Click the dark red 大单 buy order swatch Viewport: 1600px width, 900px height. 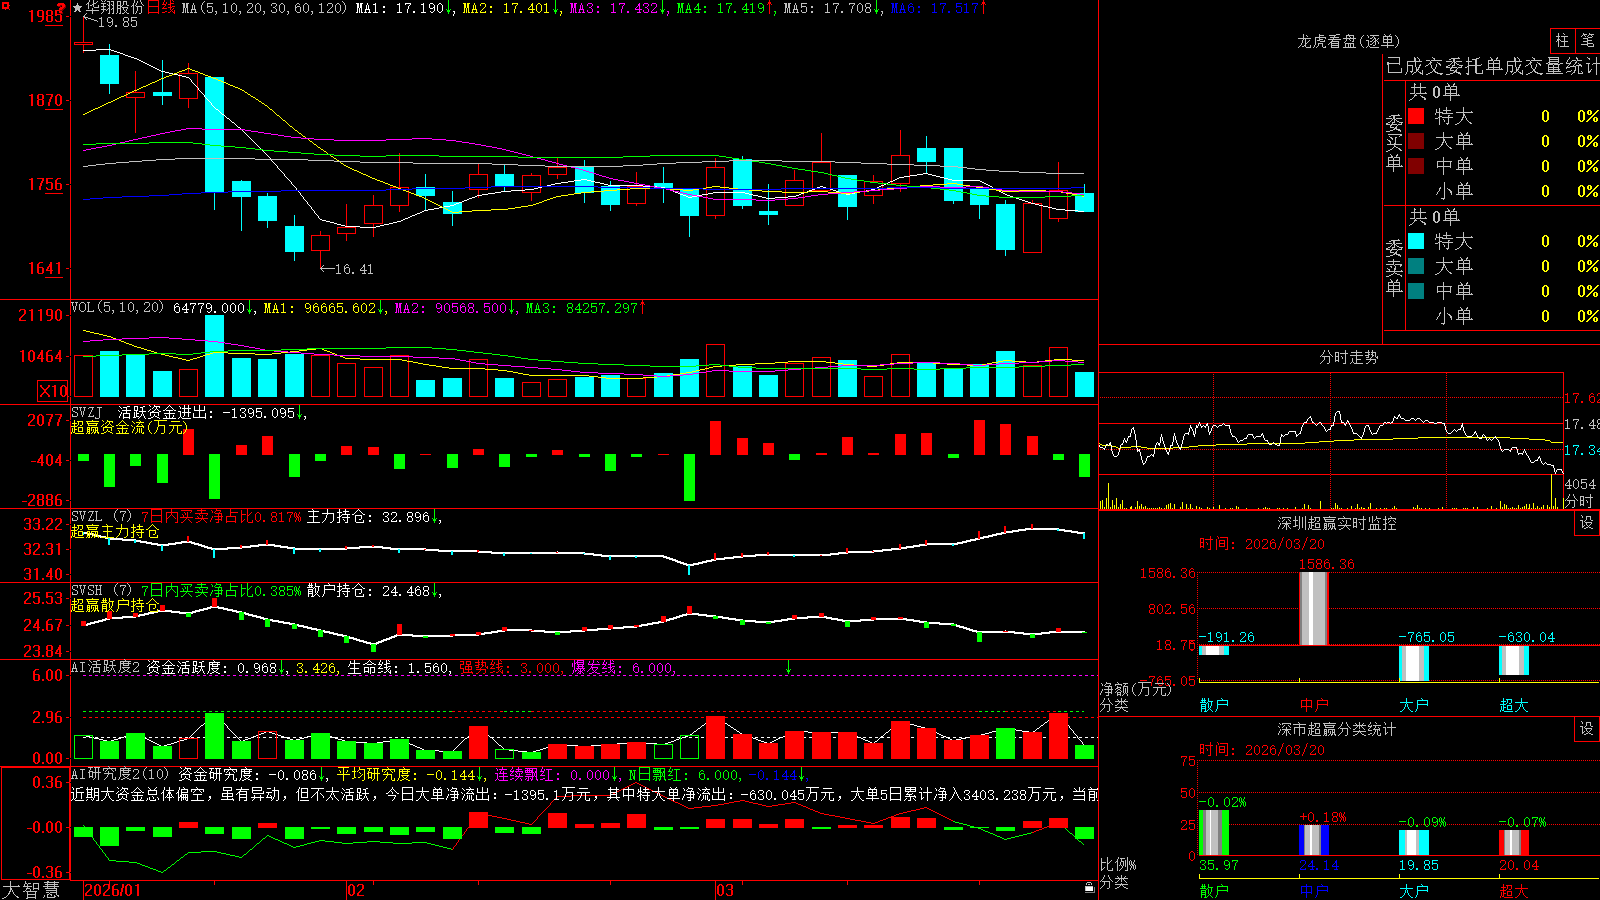[x=1416, y=141]
